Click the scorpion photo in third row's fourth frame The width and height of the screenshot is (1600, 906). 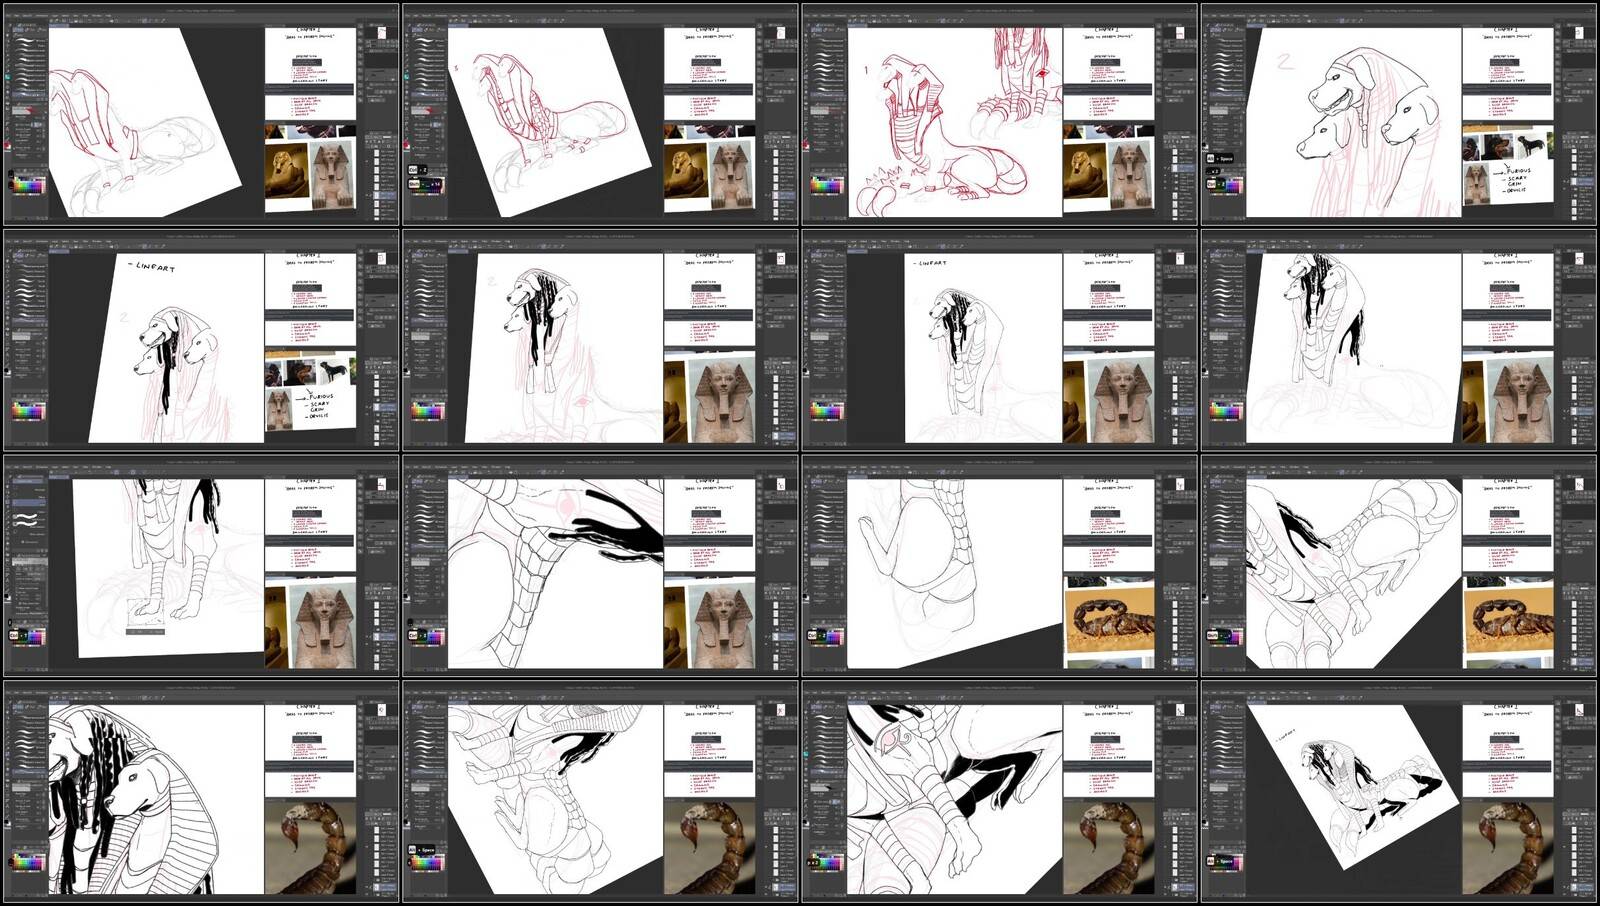(1508, 620)
